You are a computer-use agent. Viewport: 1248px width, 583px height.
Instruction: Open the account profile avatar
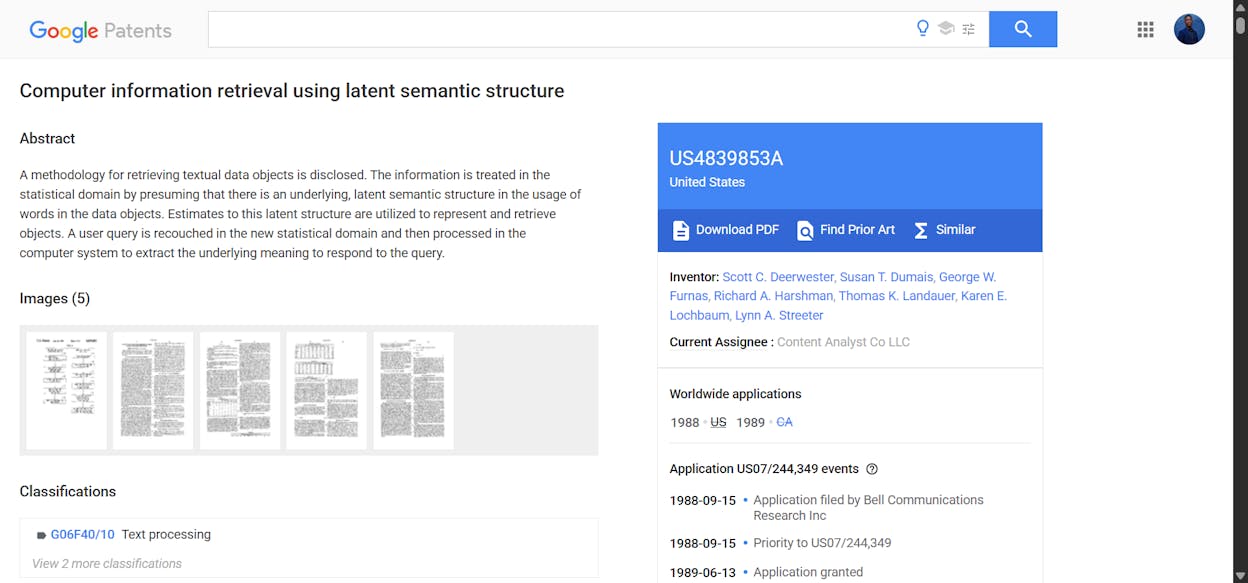click(1189, 29)
